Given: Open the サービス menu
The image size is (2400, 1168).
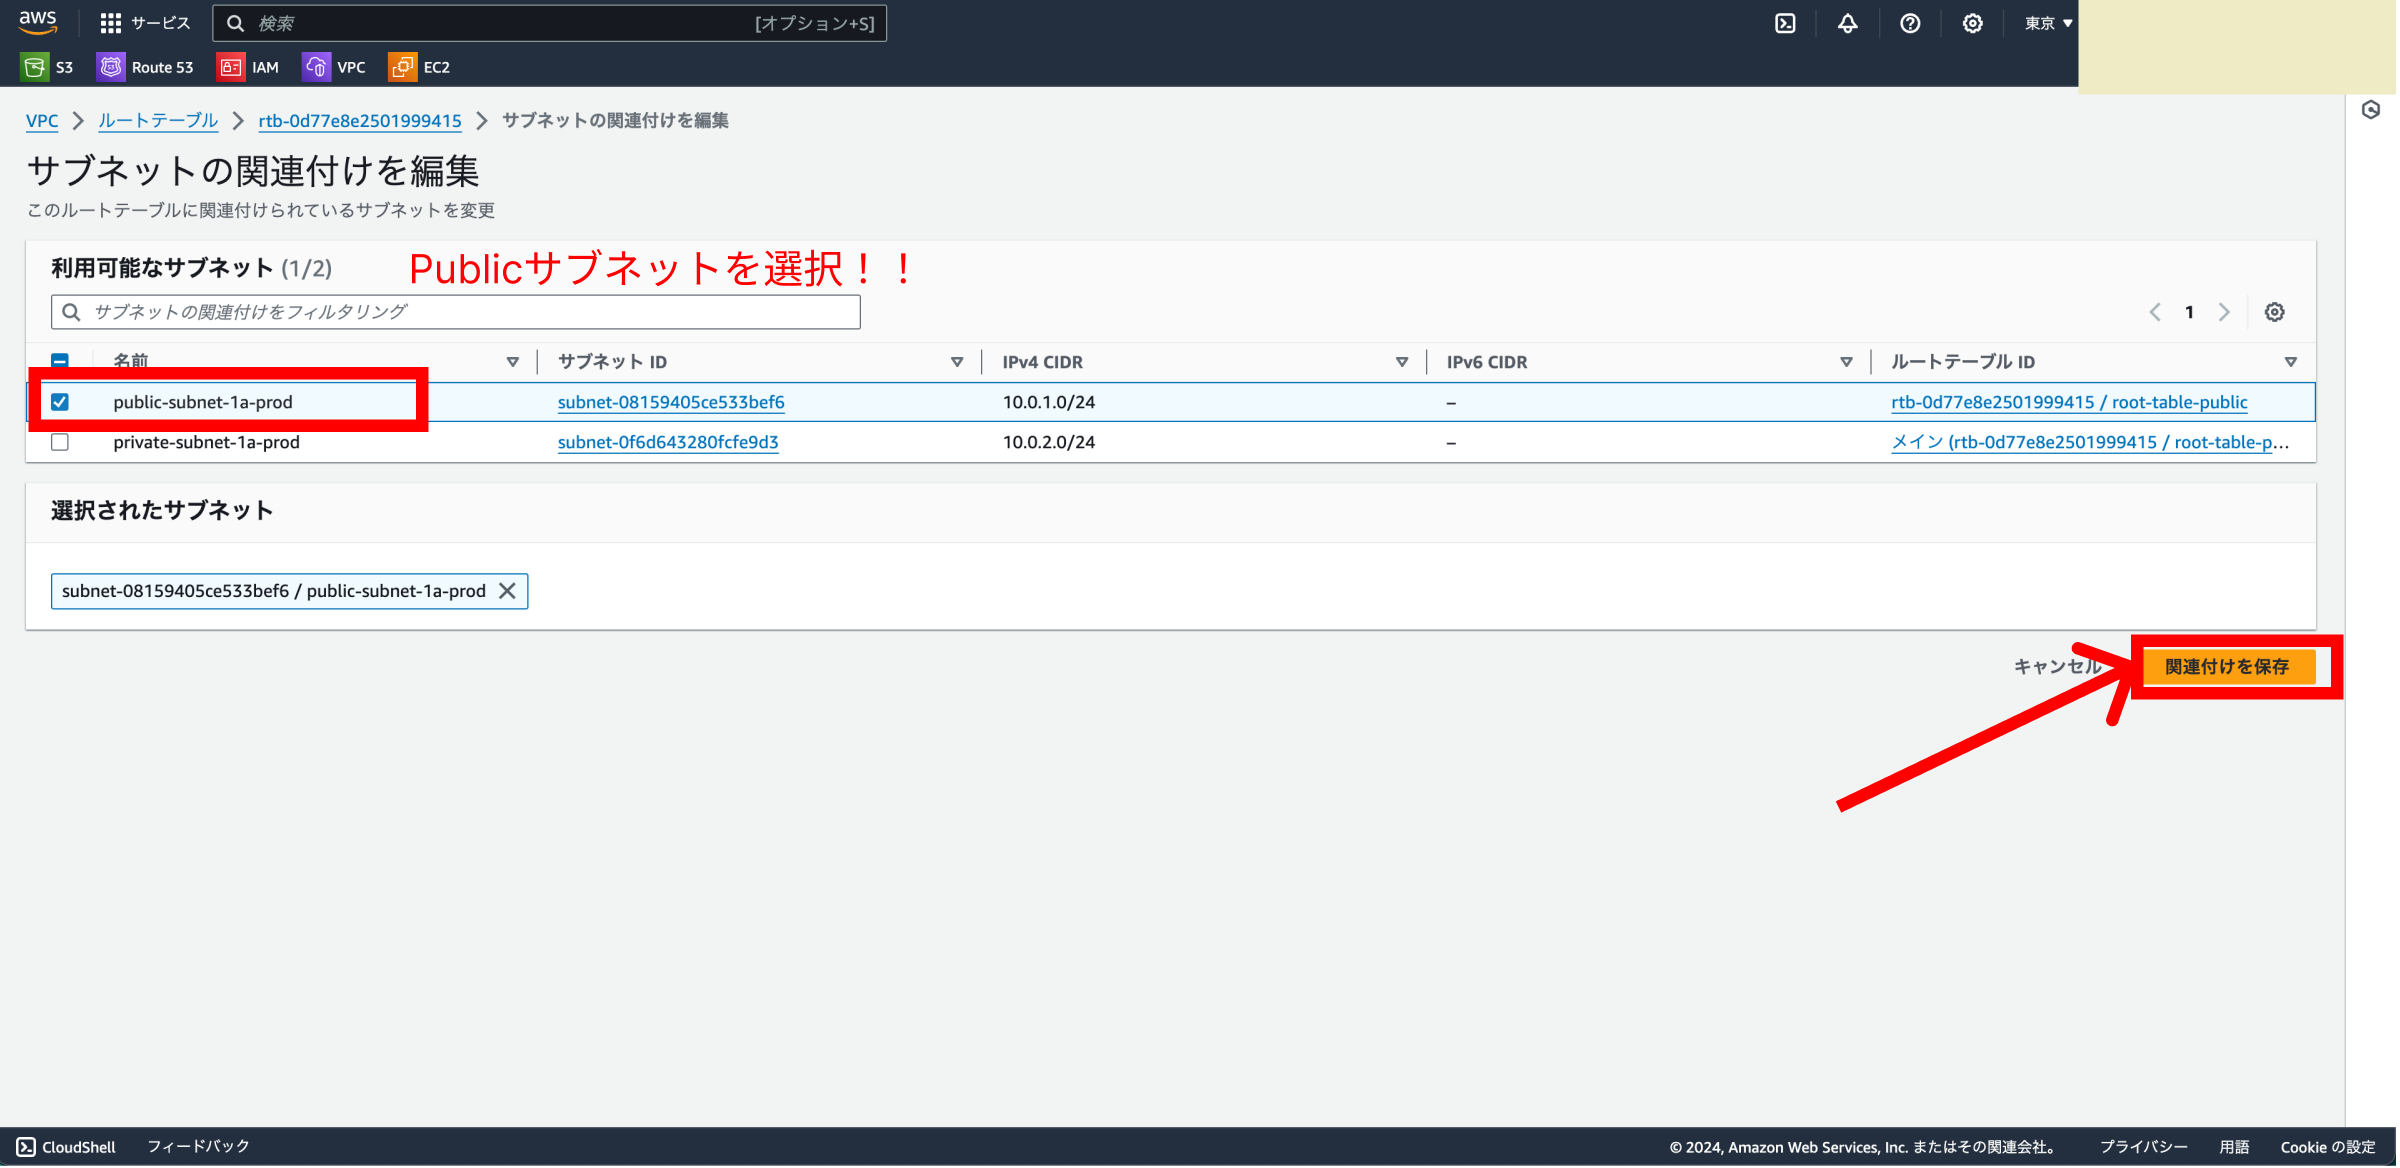Looking at the screenshot, I should [x=146, y=23].
